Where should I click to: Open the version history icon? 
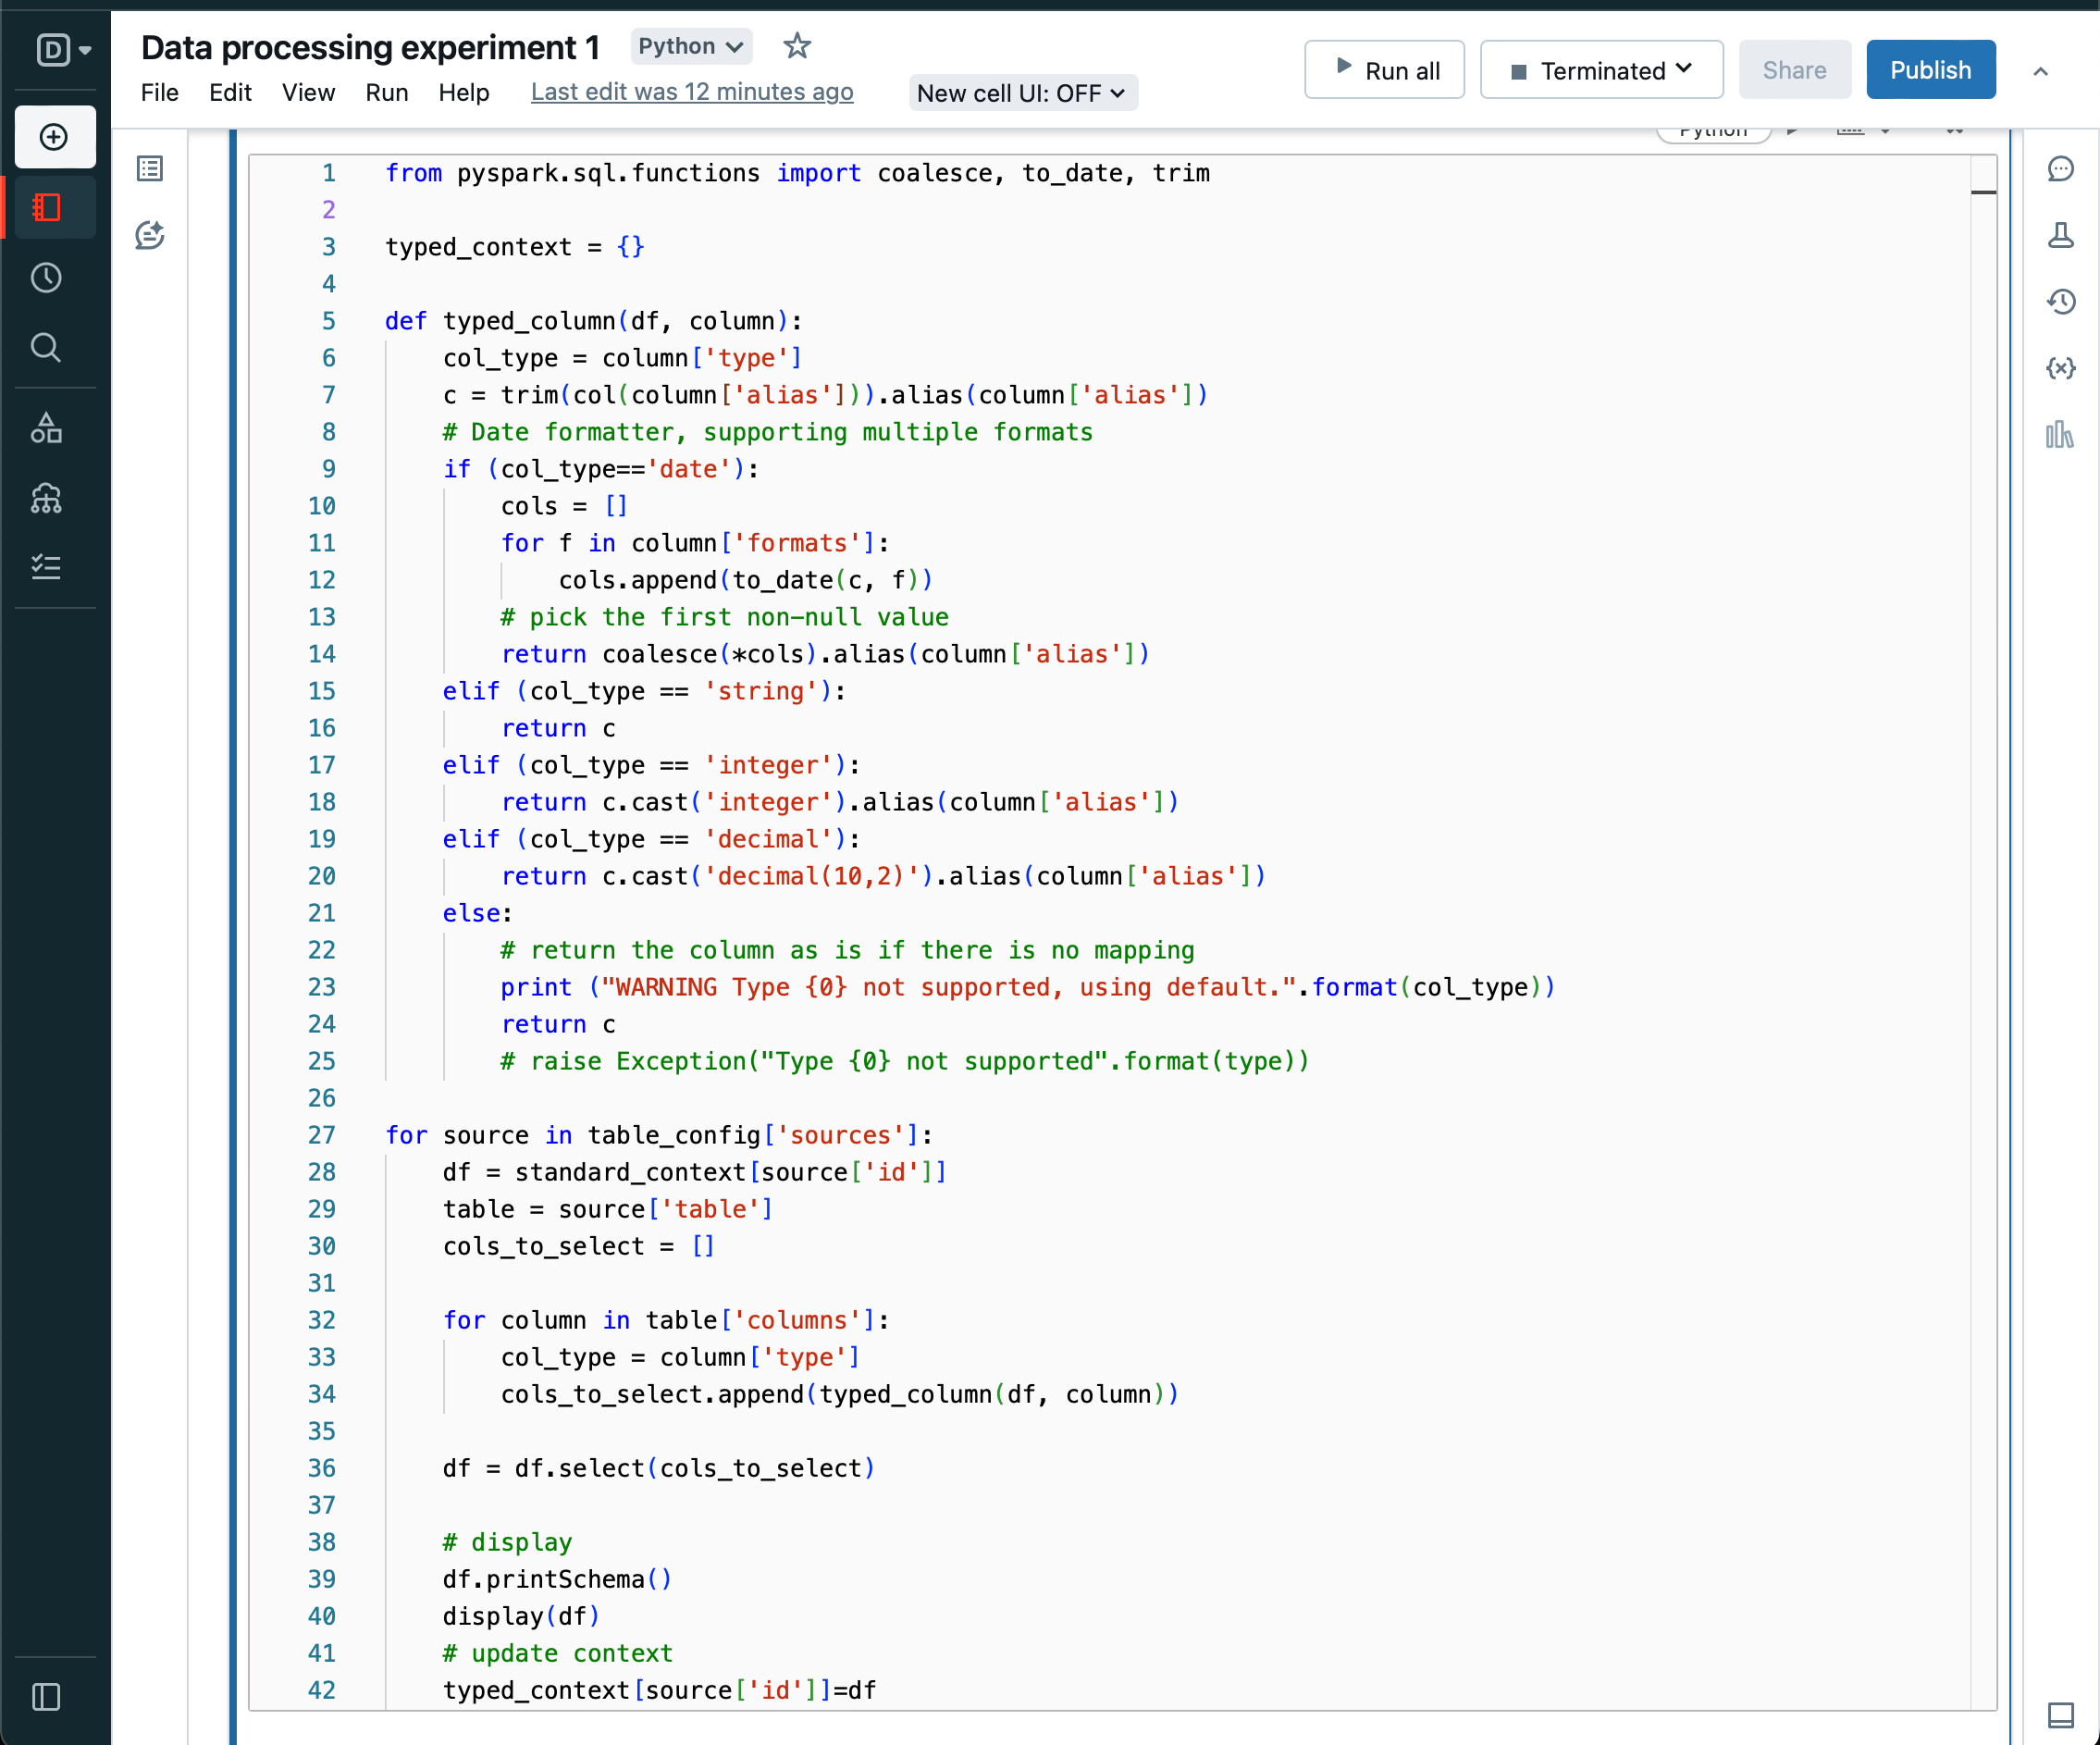[2060, 301]
